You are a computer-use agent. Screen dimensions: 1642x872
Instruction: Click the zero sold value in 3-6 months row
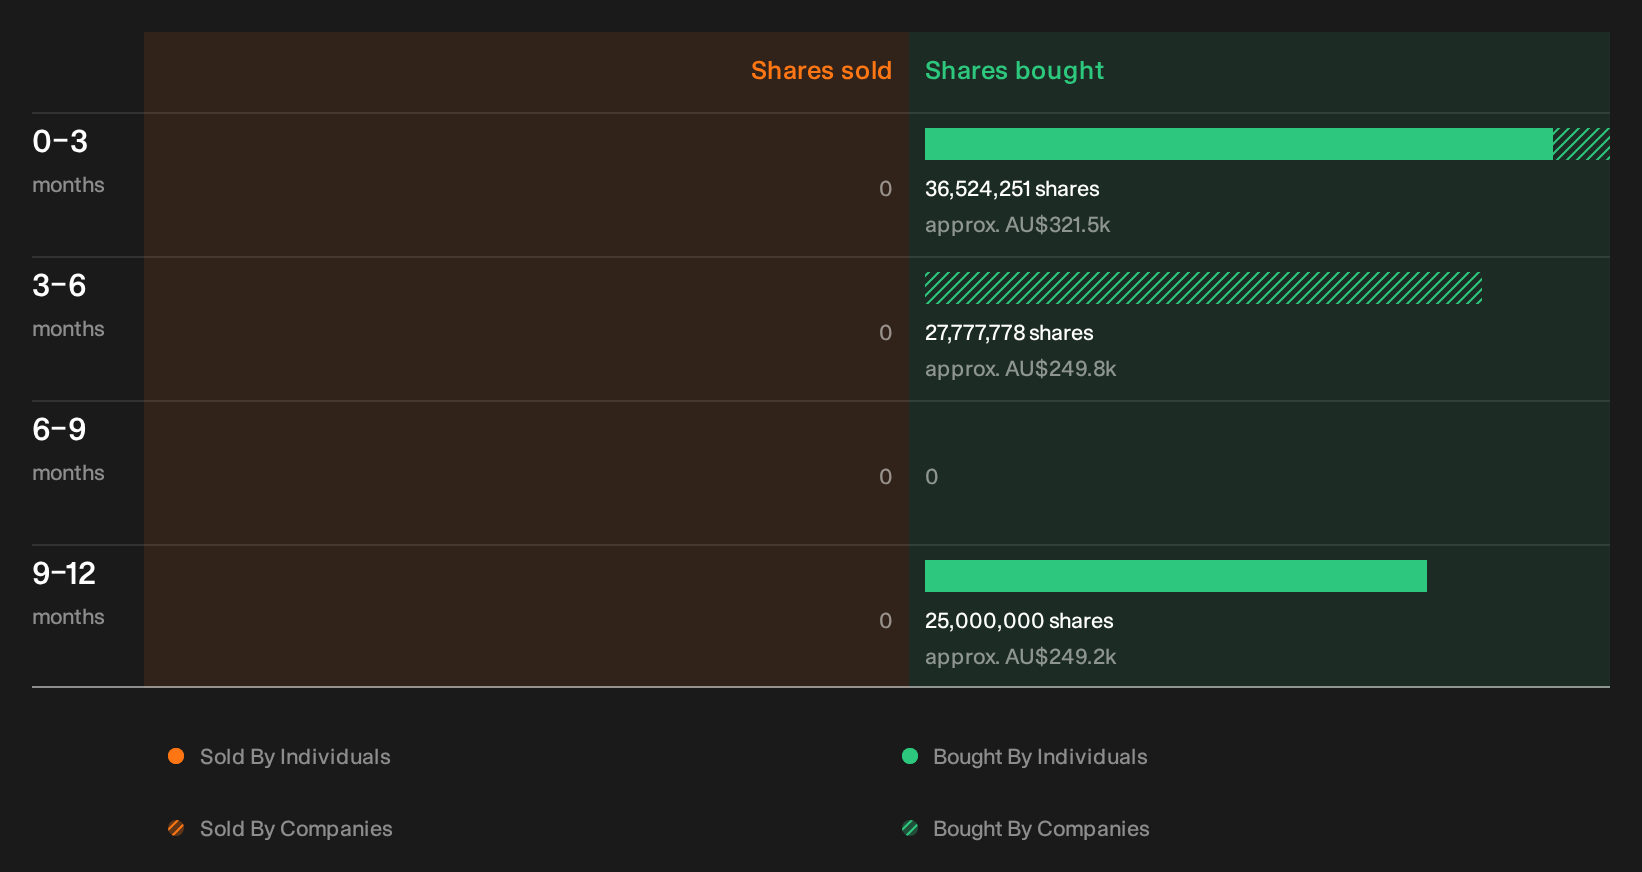885,333
